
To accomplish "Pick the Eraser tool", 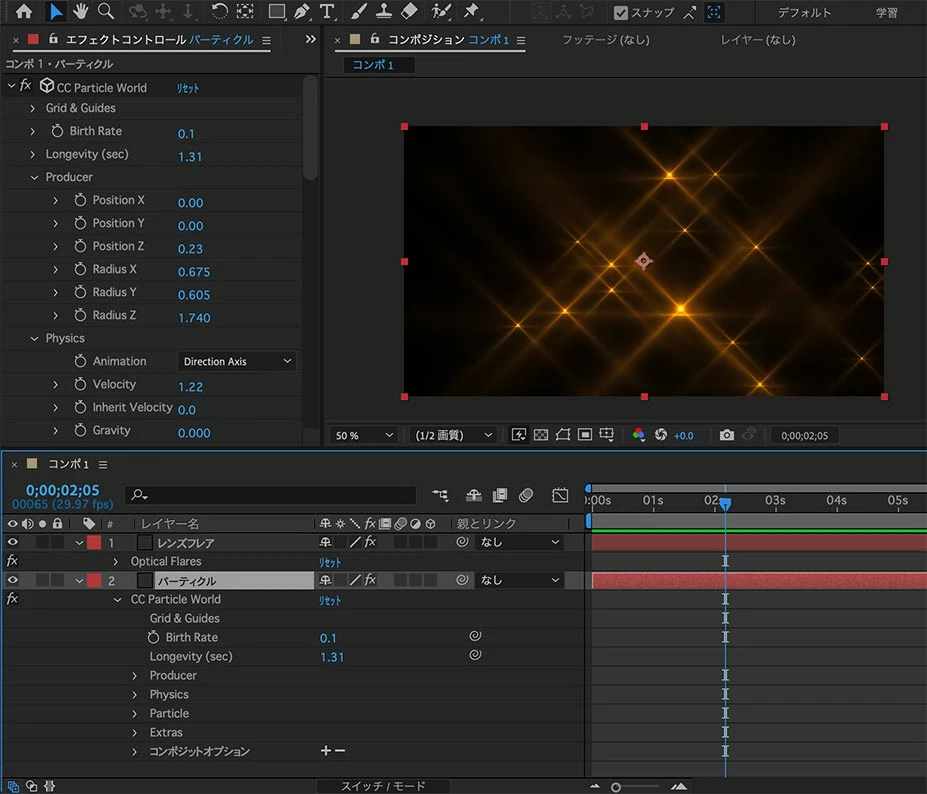I will pos(409,12).
